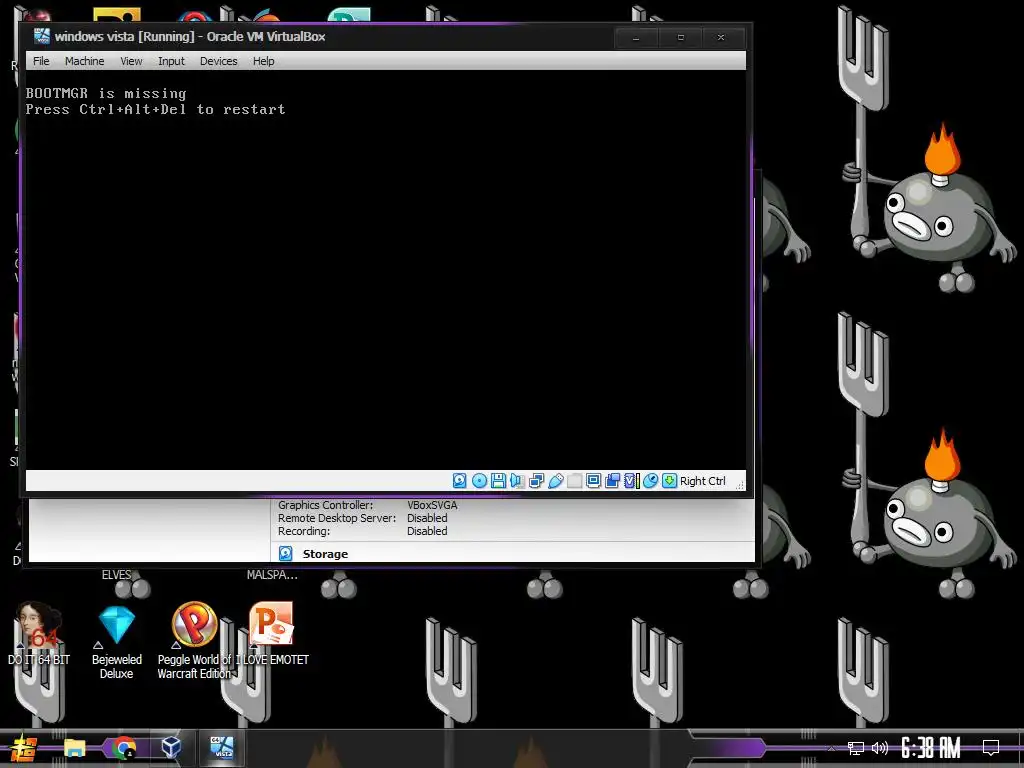The height and width of the screenshot is (768, 1024).
Task: Open File Explorer from the taskbar
Action: tap(74, 748)
